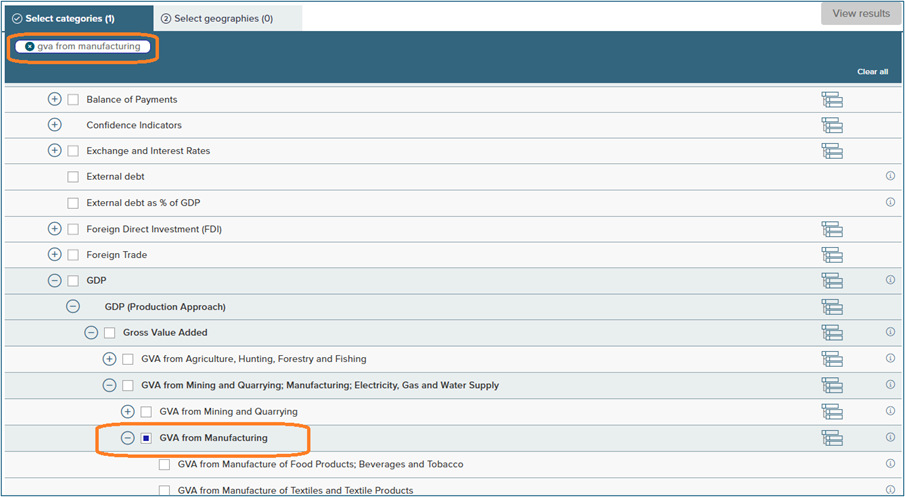
Task: Collapse the Gross Value Added node
Action: coord(91,332)
